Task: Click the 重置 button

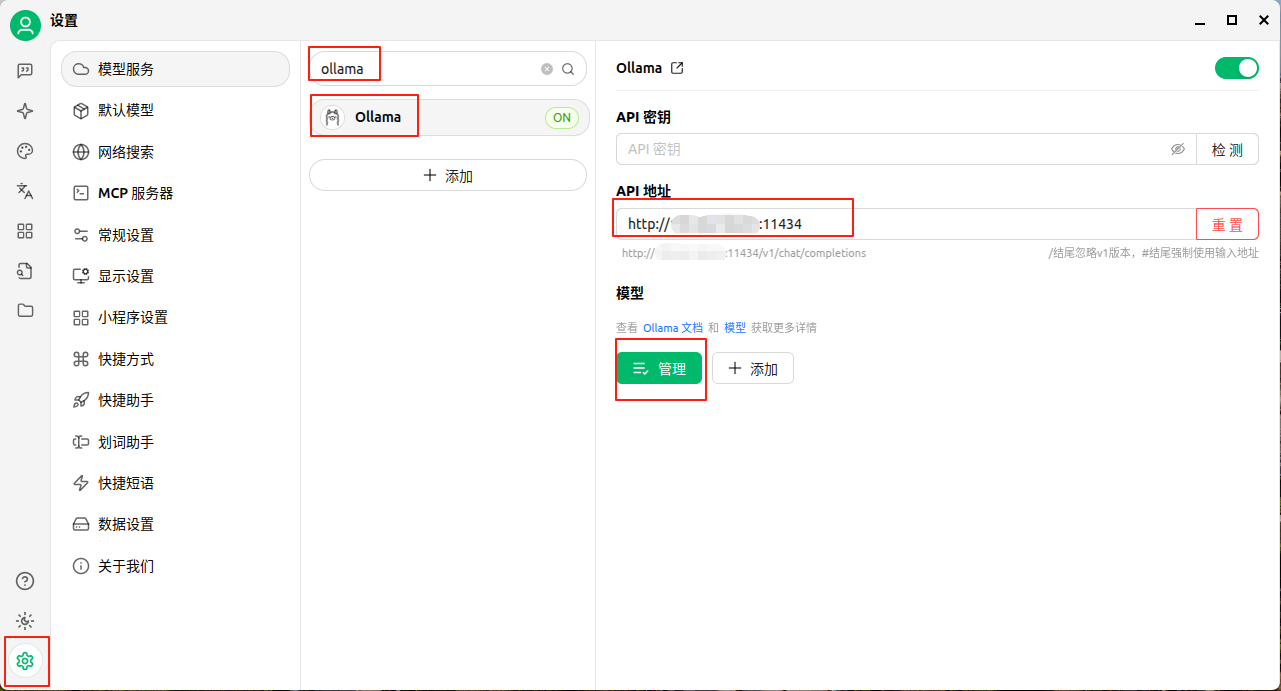Action: pos(1227,224)
